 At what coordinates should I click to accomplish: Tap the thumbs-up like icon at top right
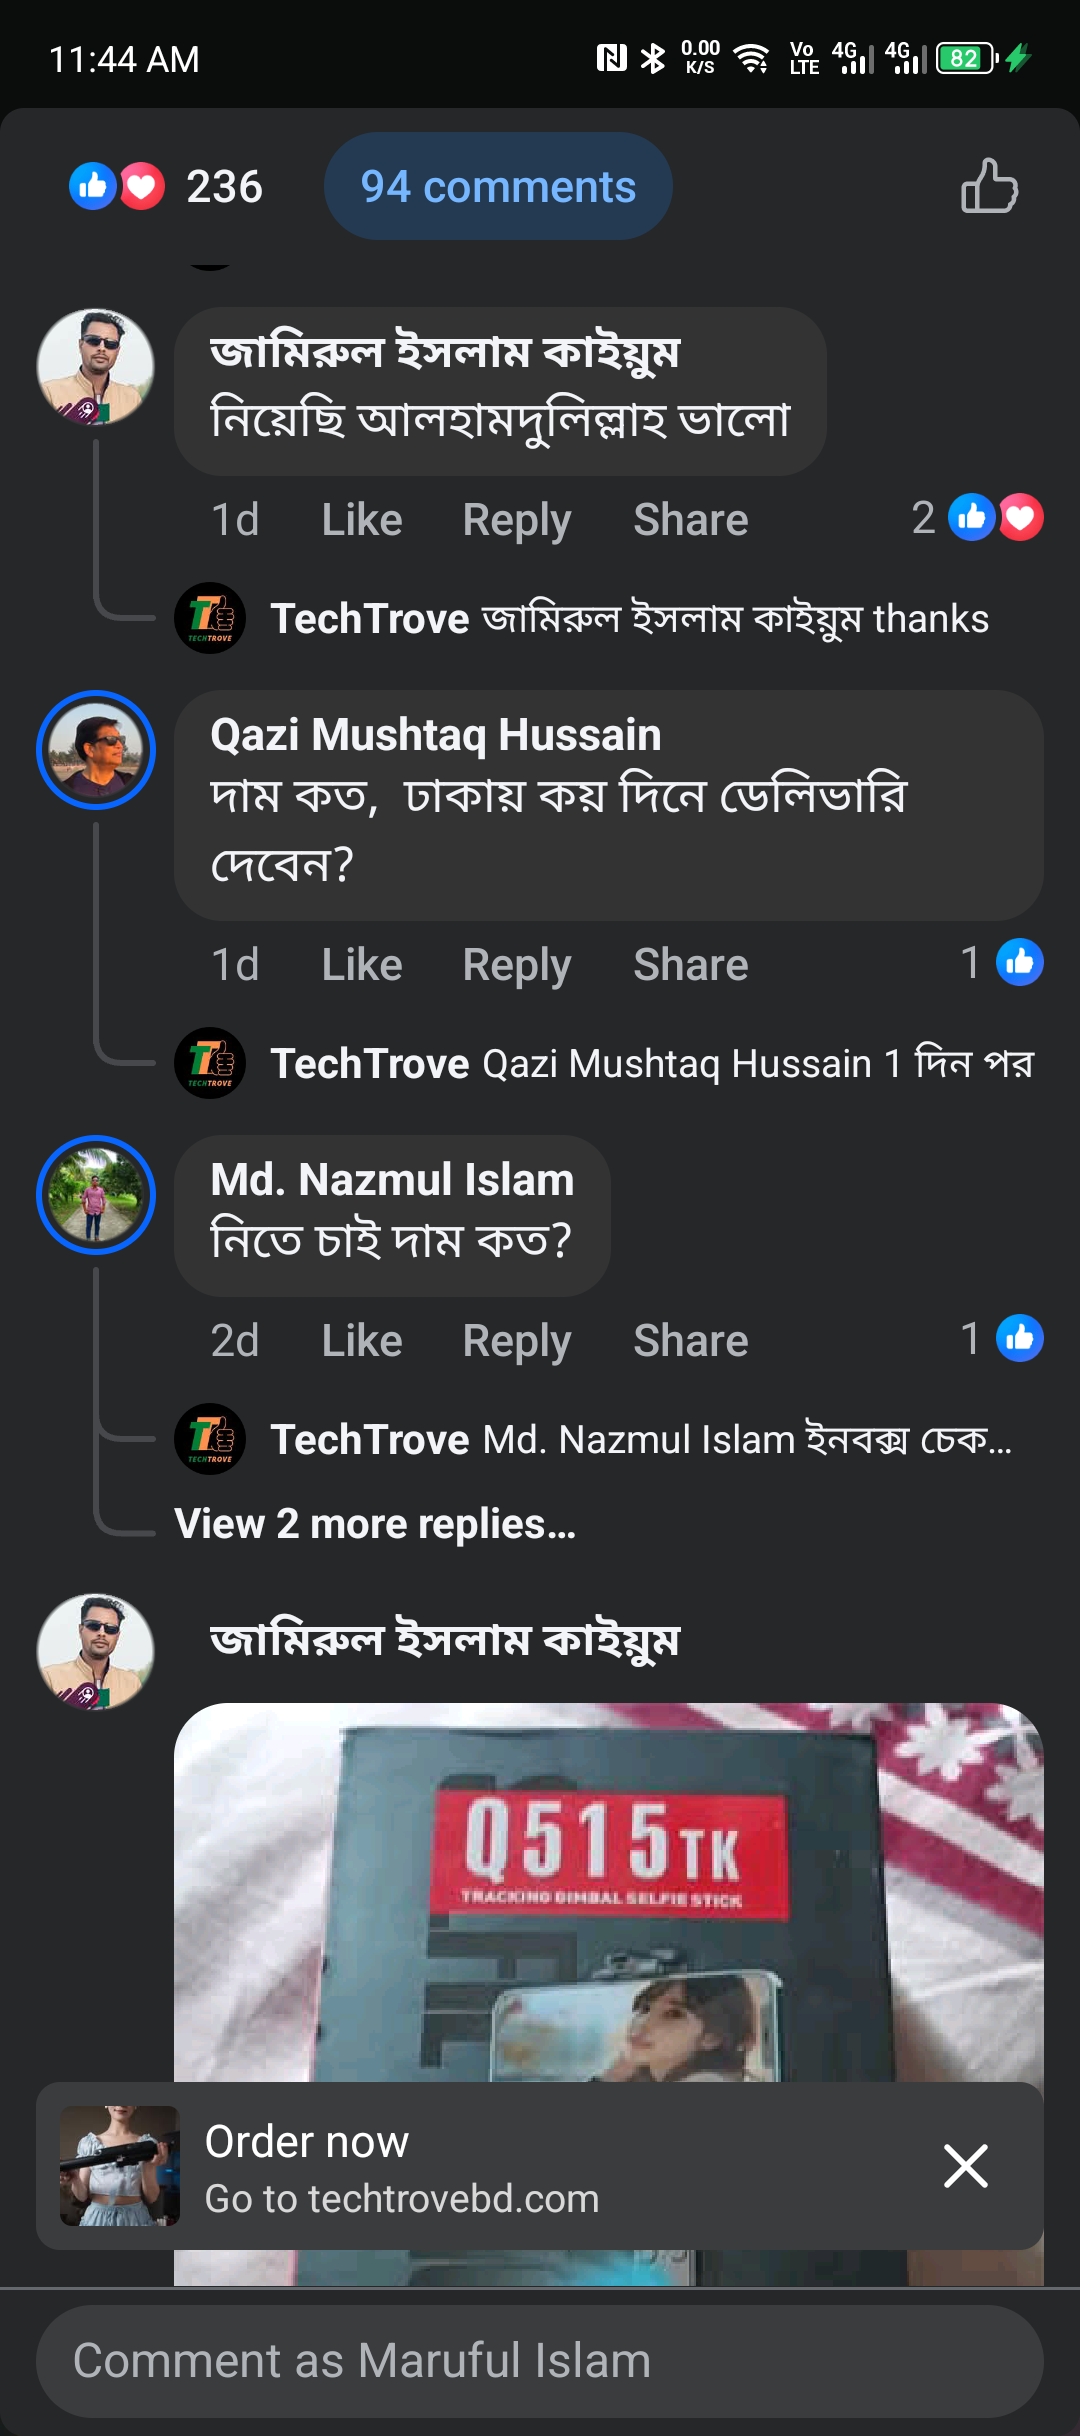989,186
